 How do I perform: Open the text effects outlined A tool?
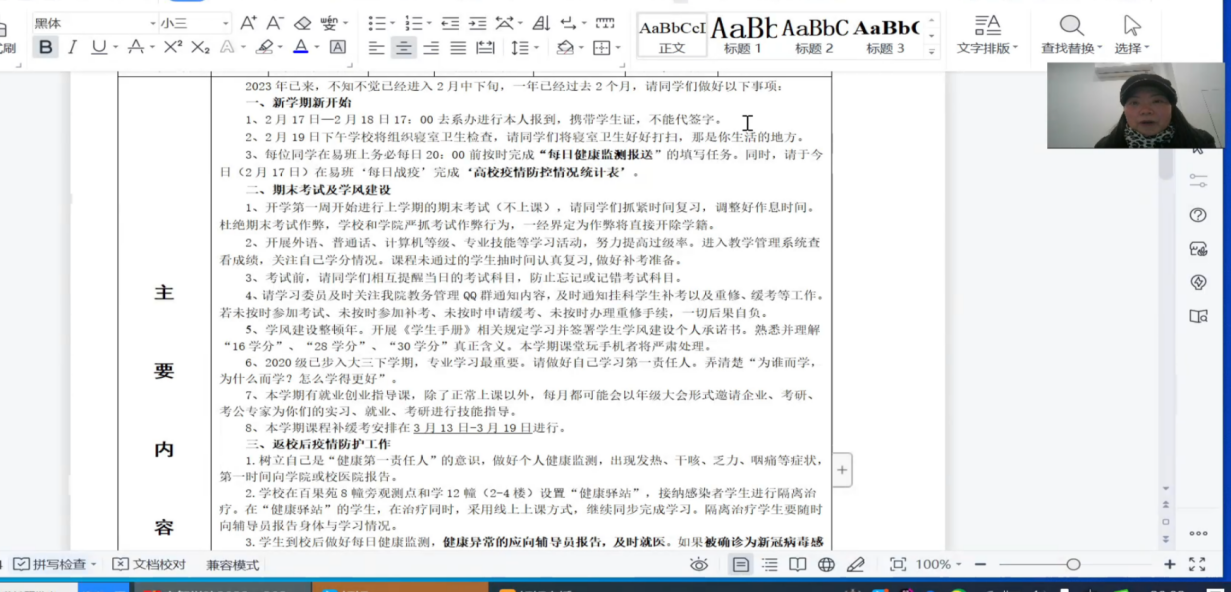click(x=227, y=47)
